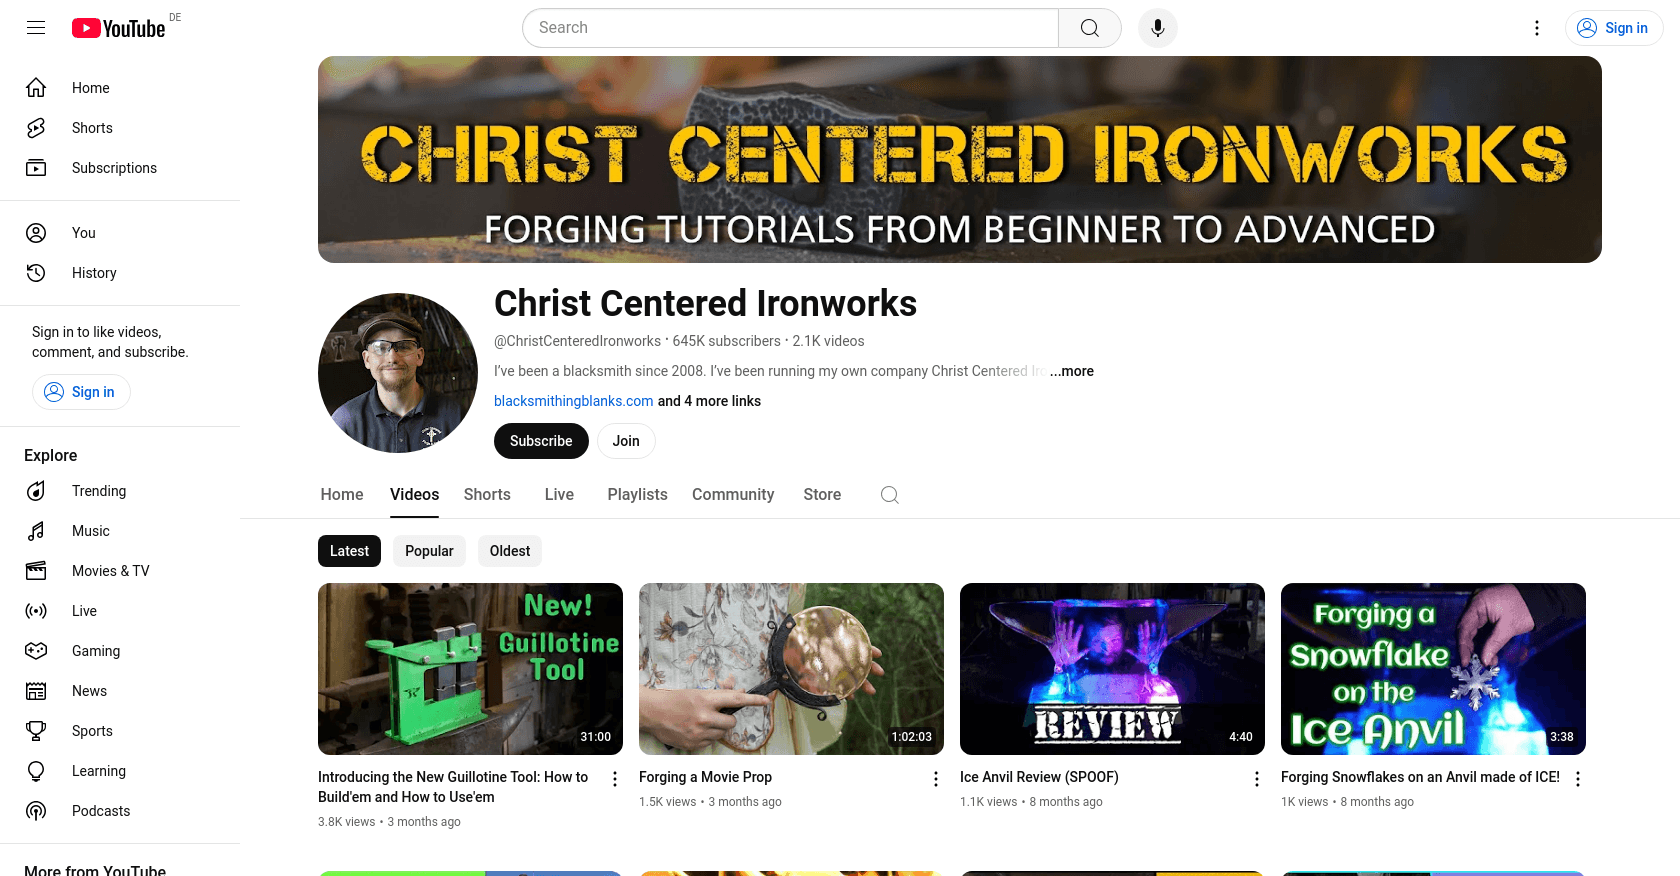
Task: Open options menu for Forging a Movie Prop
Action: (x=936, y=779)
